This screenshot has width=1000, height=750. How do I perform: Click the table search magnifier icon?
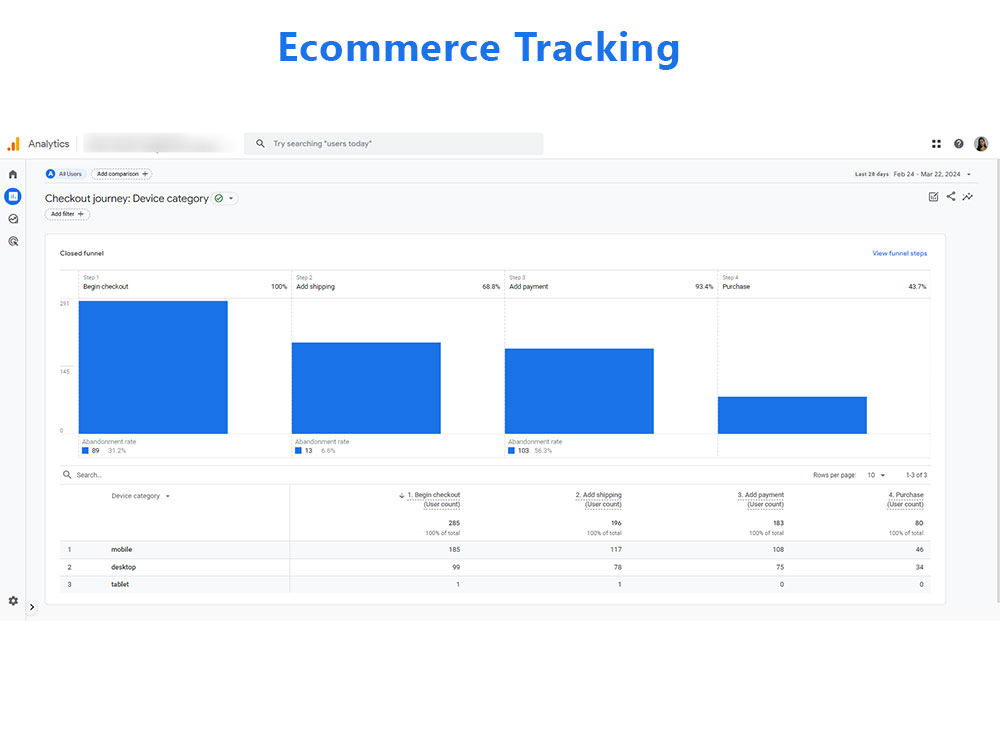point(67,475)
